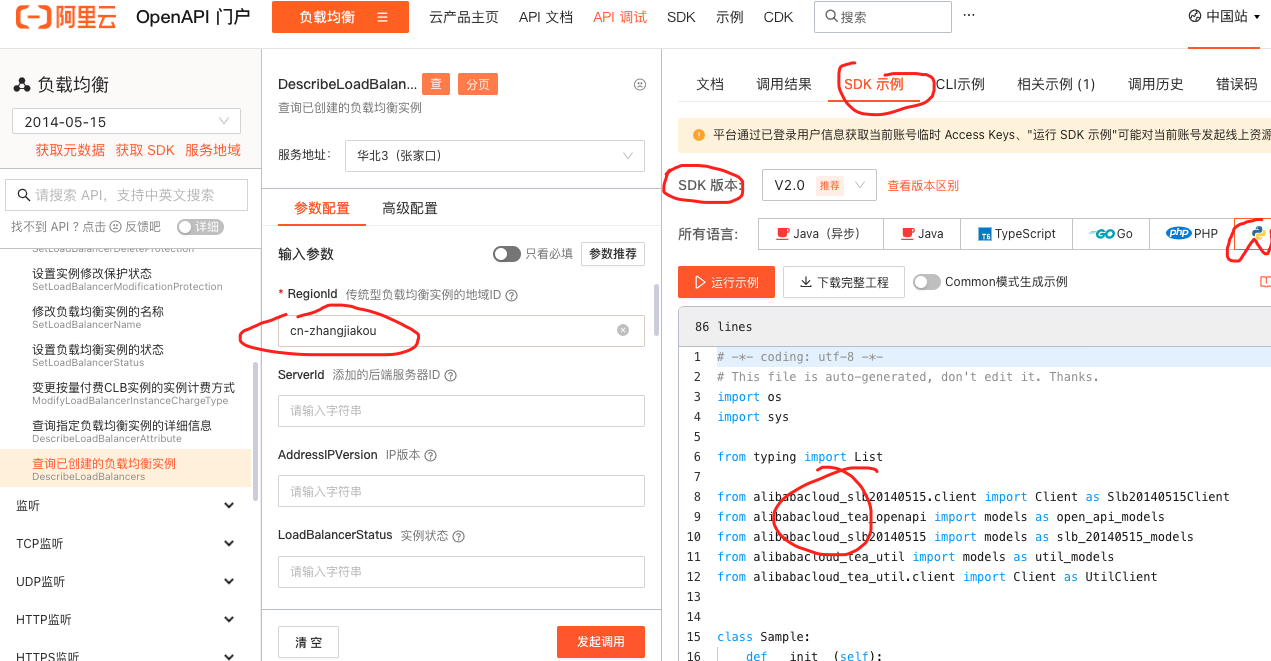1271x661 pixels.
Task: Select Go language option
Action: click(1110, 233)
